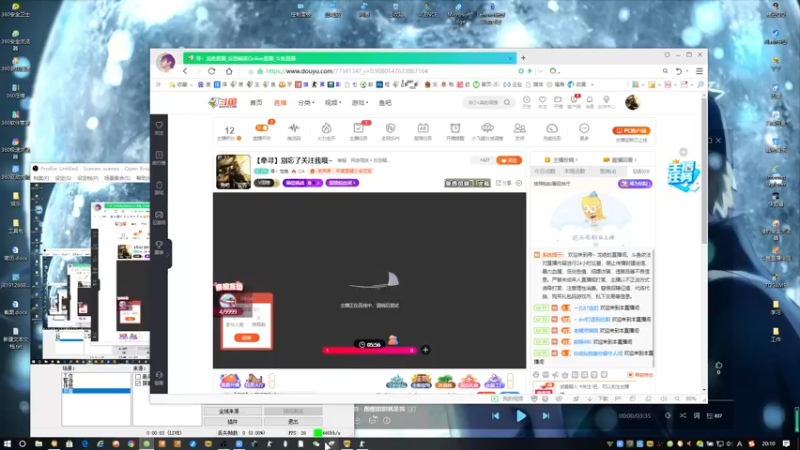Open the notifications bell icon in Douyu header
This screenshot has width=800, height=450.
click(589, 101)
